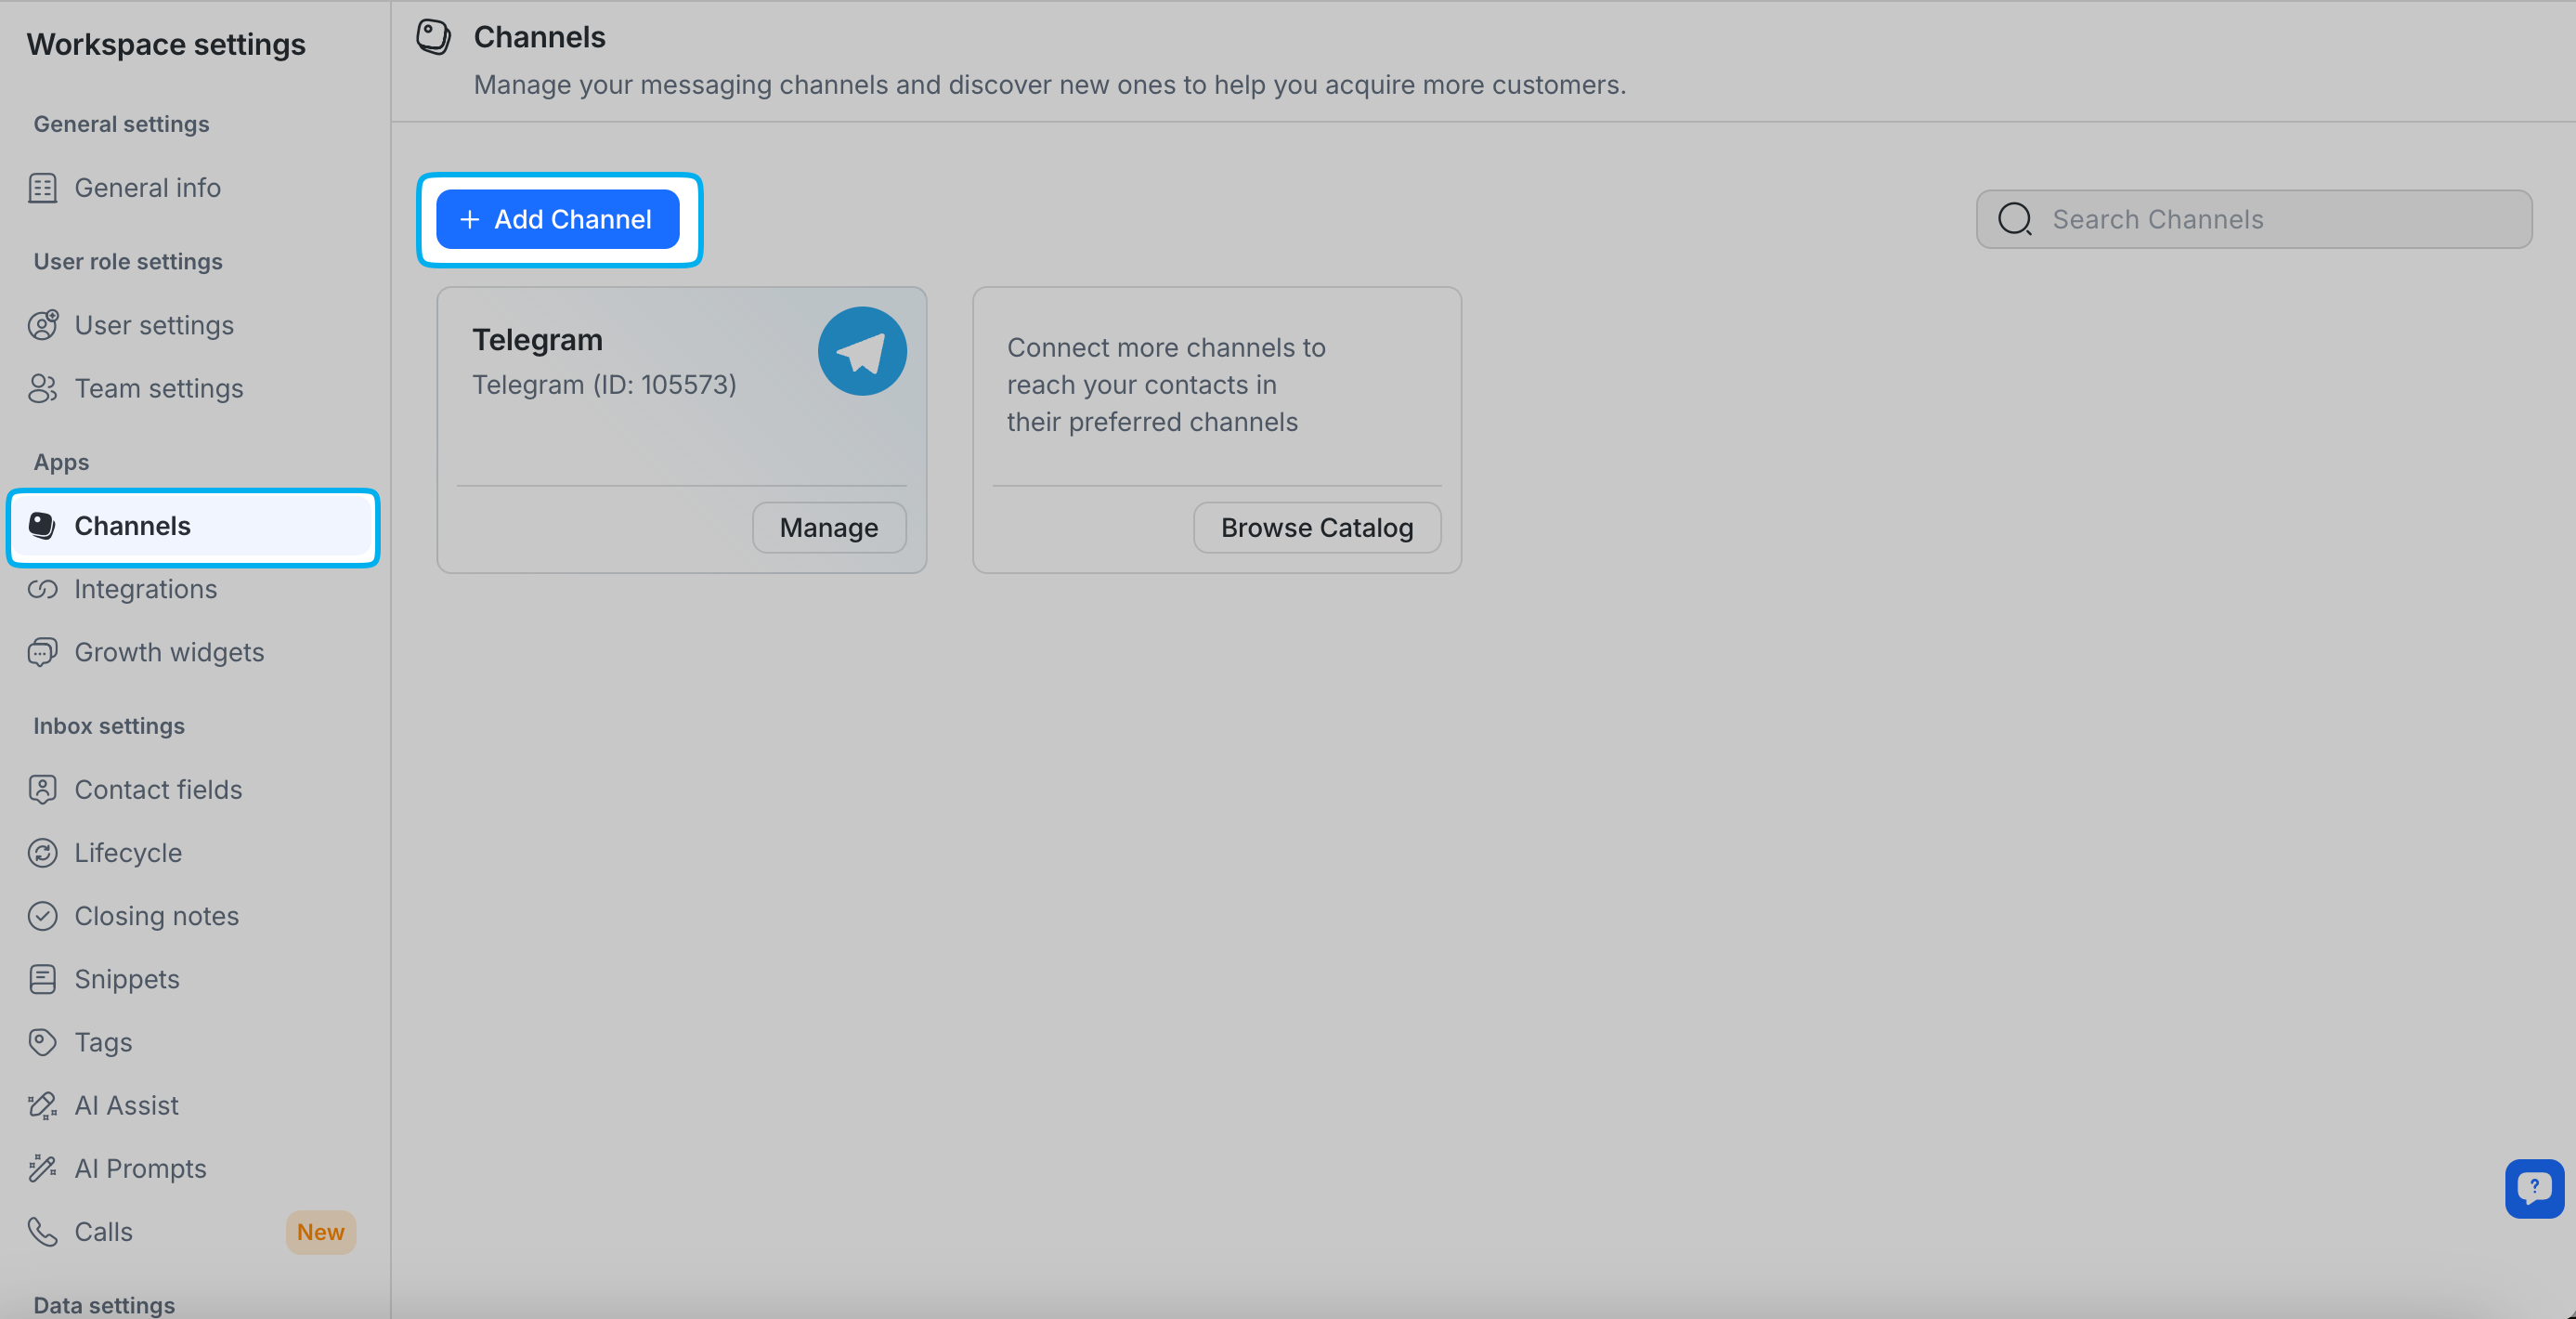Click the search magnifier icon
The width and height of the screenshot is (2576, 1319).
[x=2014, y=219]
